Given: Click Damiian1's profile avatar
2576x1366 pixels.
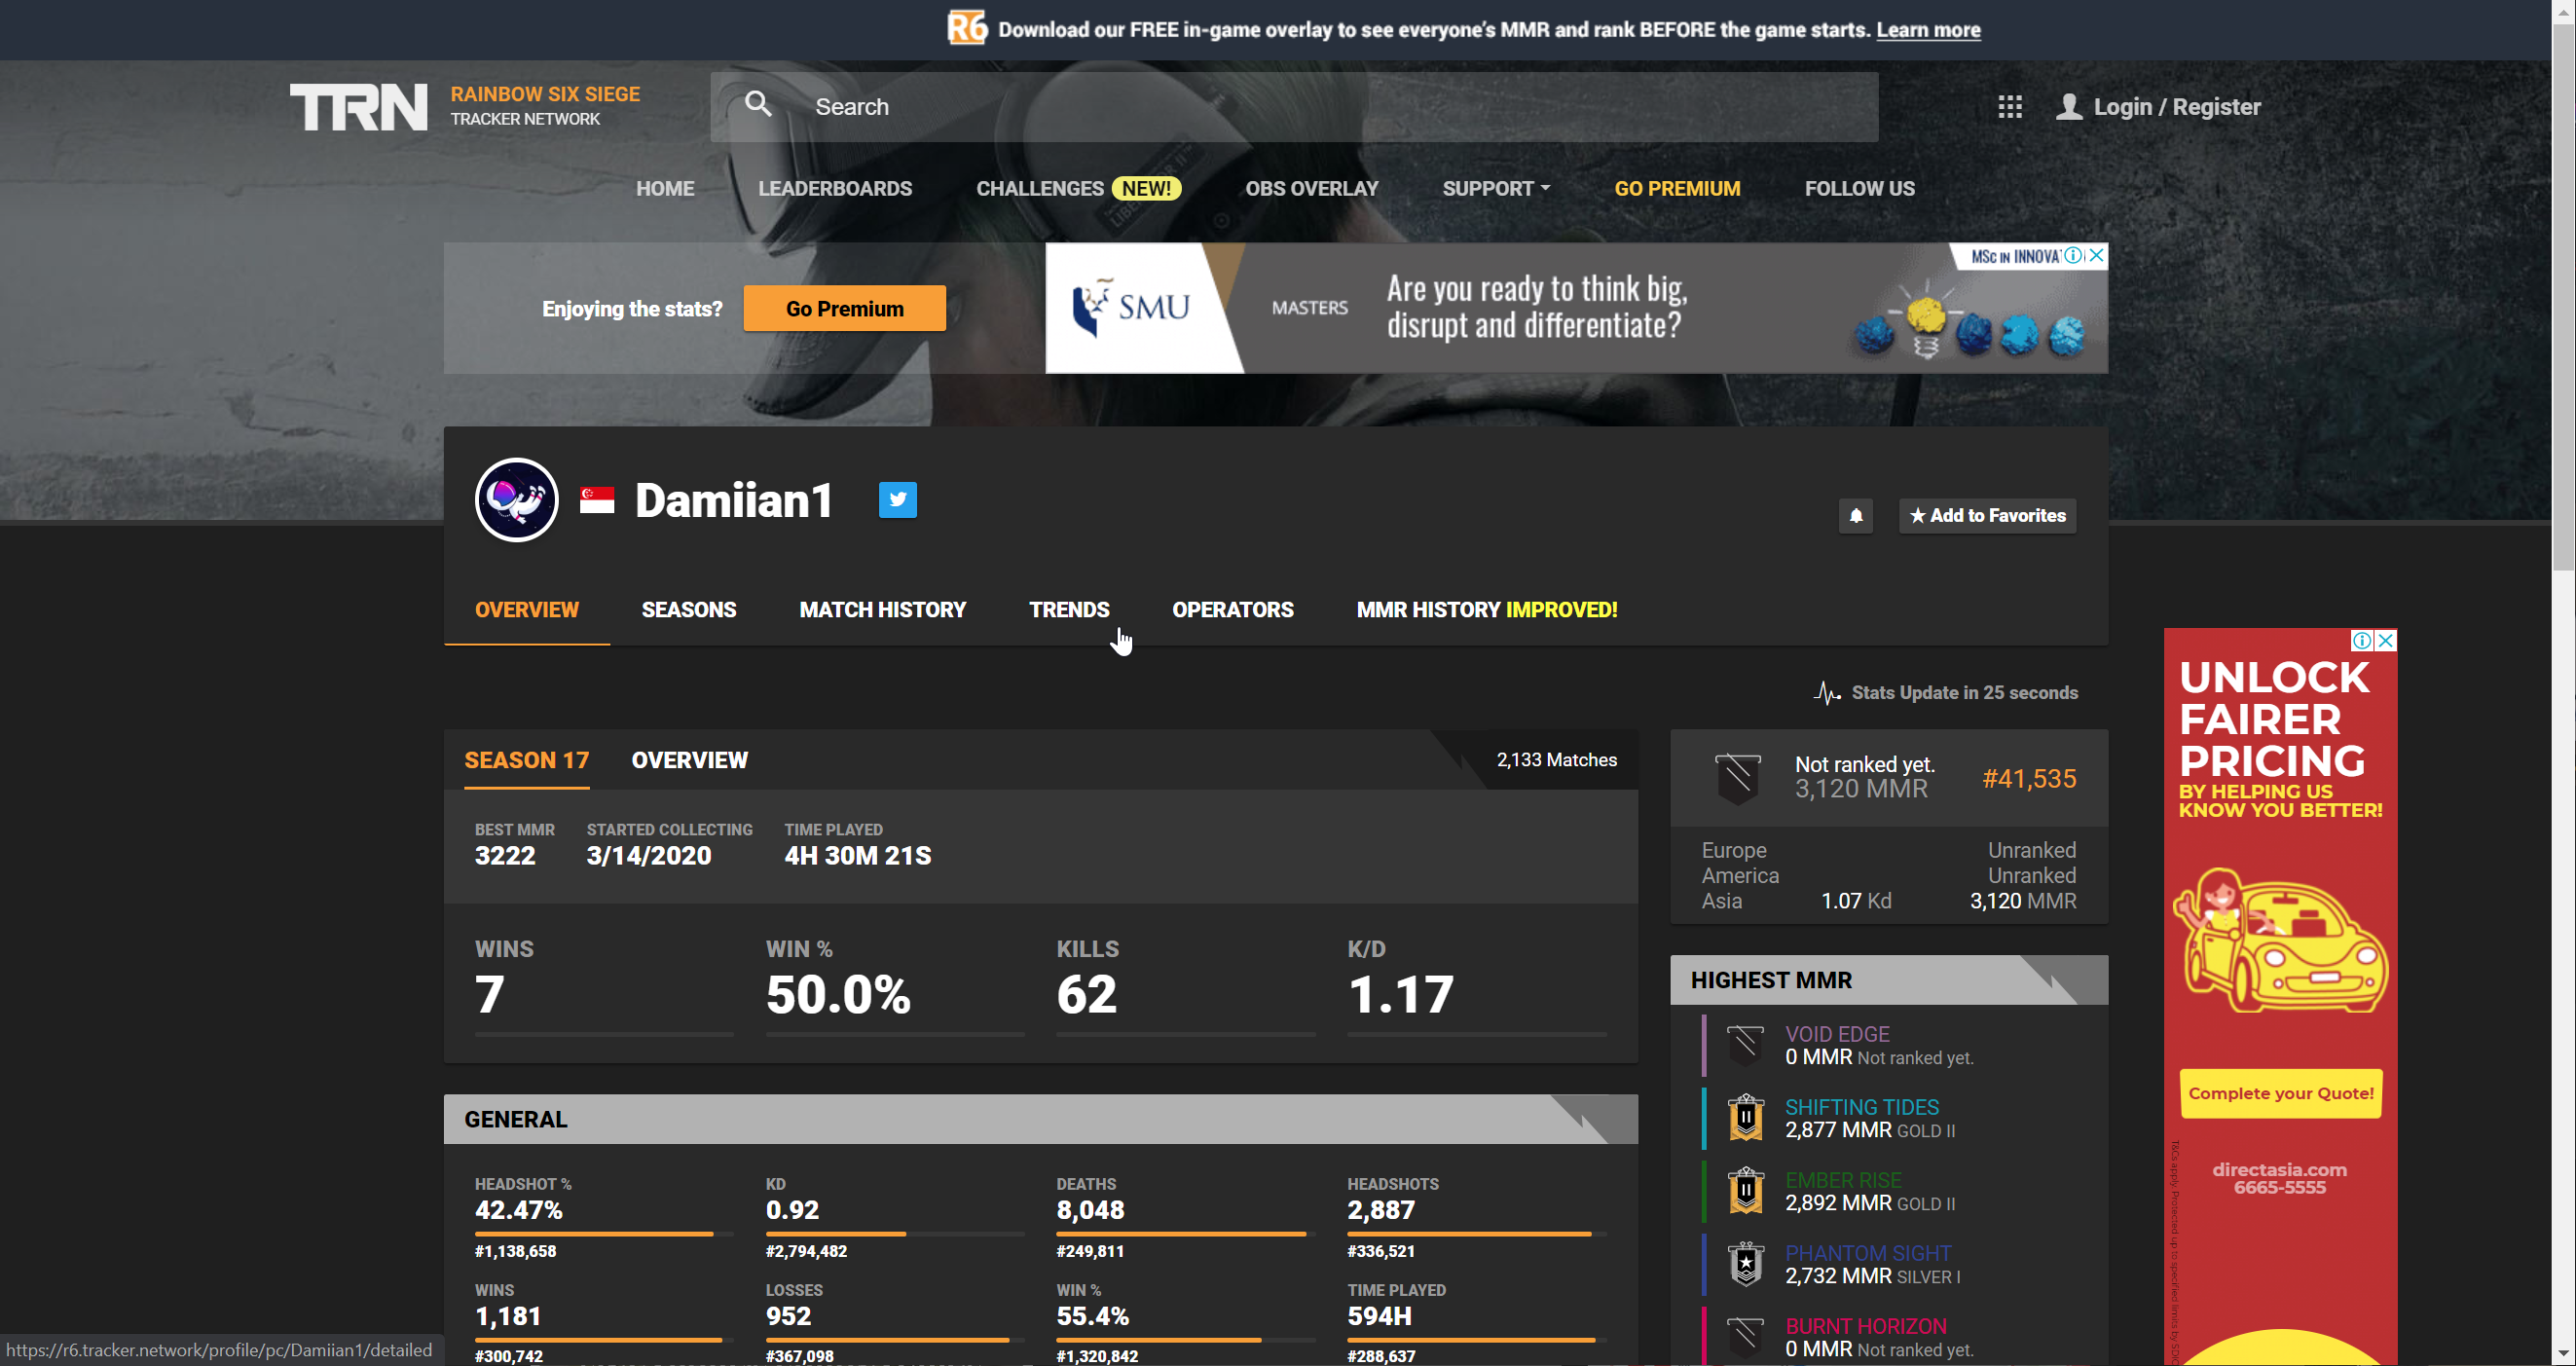Looking at the screenshot, I should pos(516,500).
